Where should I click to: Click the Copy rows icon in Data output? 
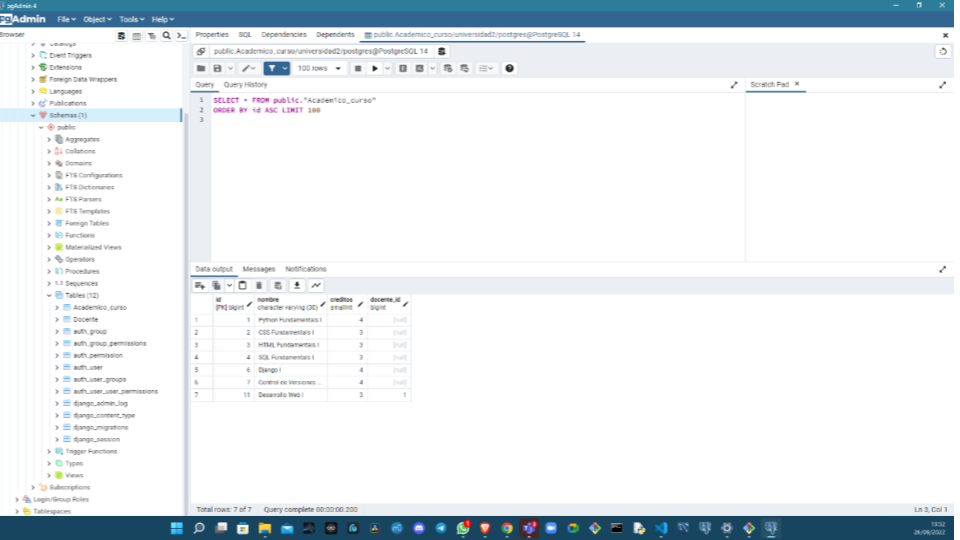tap(216, 285)
